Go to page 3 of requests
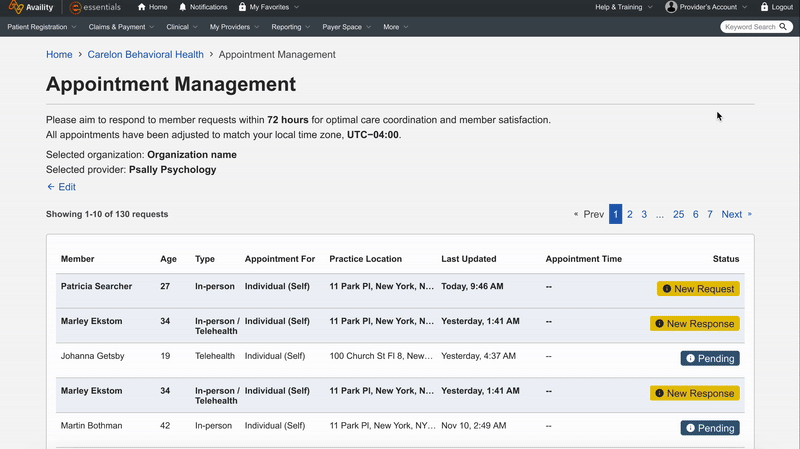The height and width of the screenshot is (449, 800). pos(644,214)
